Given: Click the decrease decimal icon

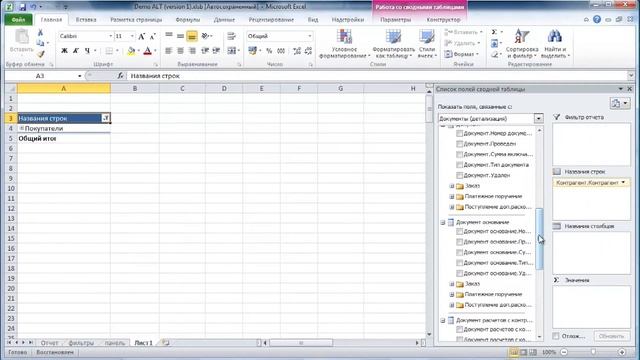Looking at the screenshot, I should [308, 51].
